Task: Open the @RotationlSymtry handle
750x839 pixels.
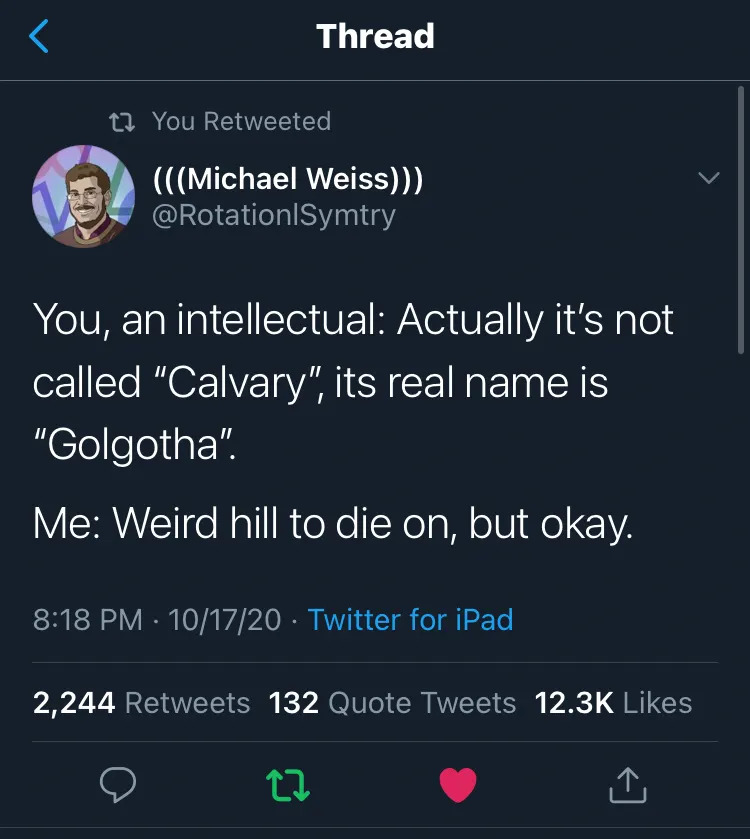Action: click(x=273, y=214)
